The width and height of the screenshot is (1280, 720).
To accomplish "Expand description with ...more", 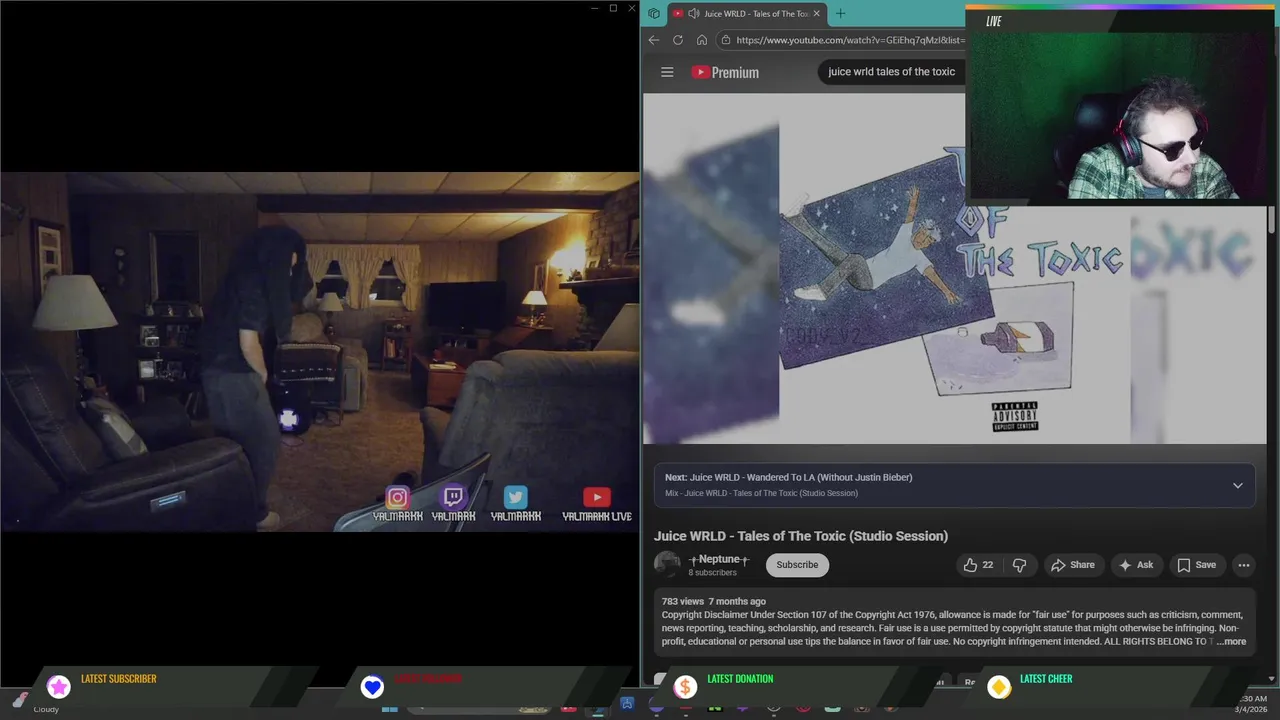I will point(1232,642).
